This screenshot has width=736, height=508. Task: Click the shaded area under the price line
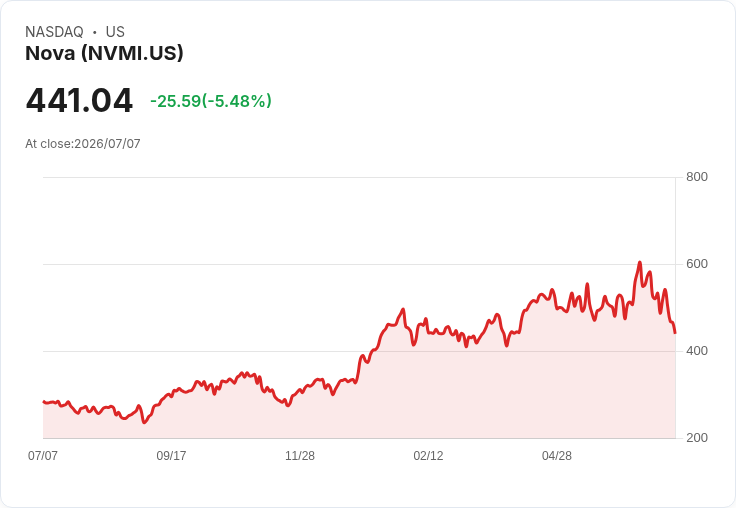357,408
